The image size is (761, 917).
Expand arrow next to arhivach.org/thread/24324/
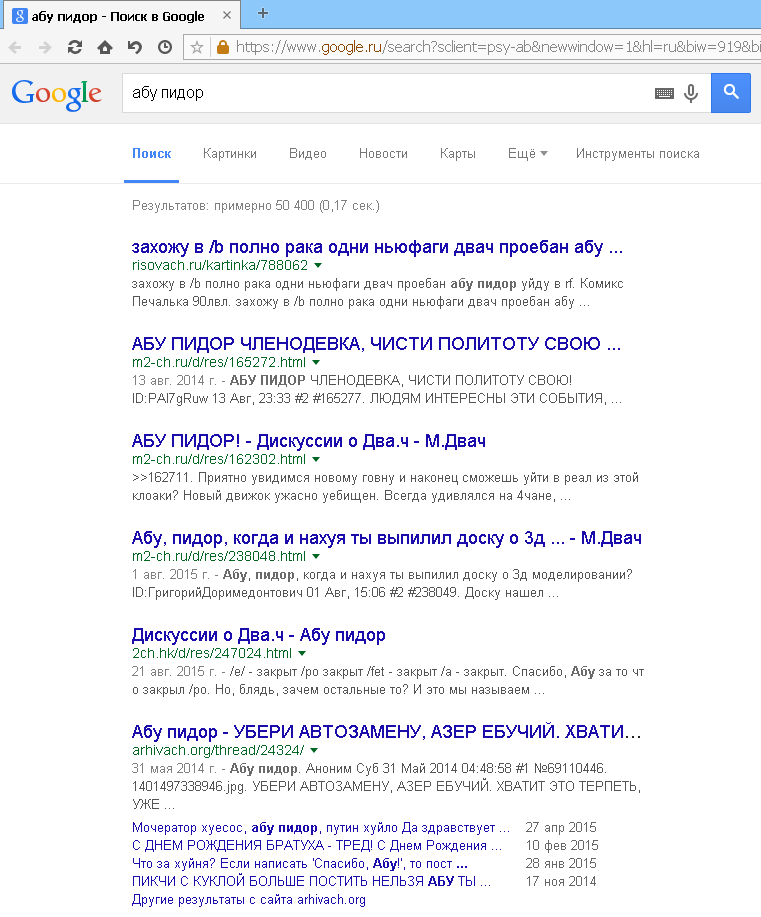point(314,751)
